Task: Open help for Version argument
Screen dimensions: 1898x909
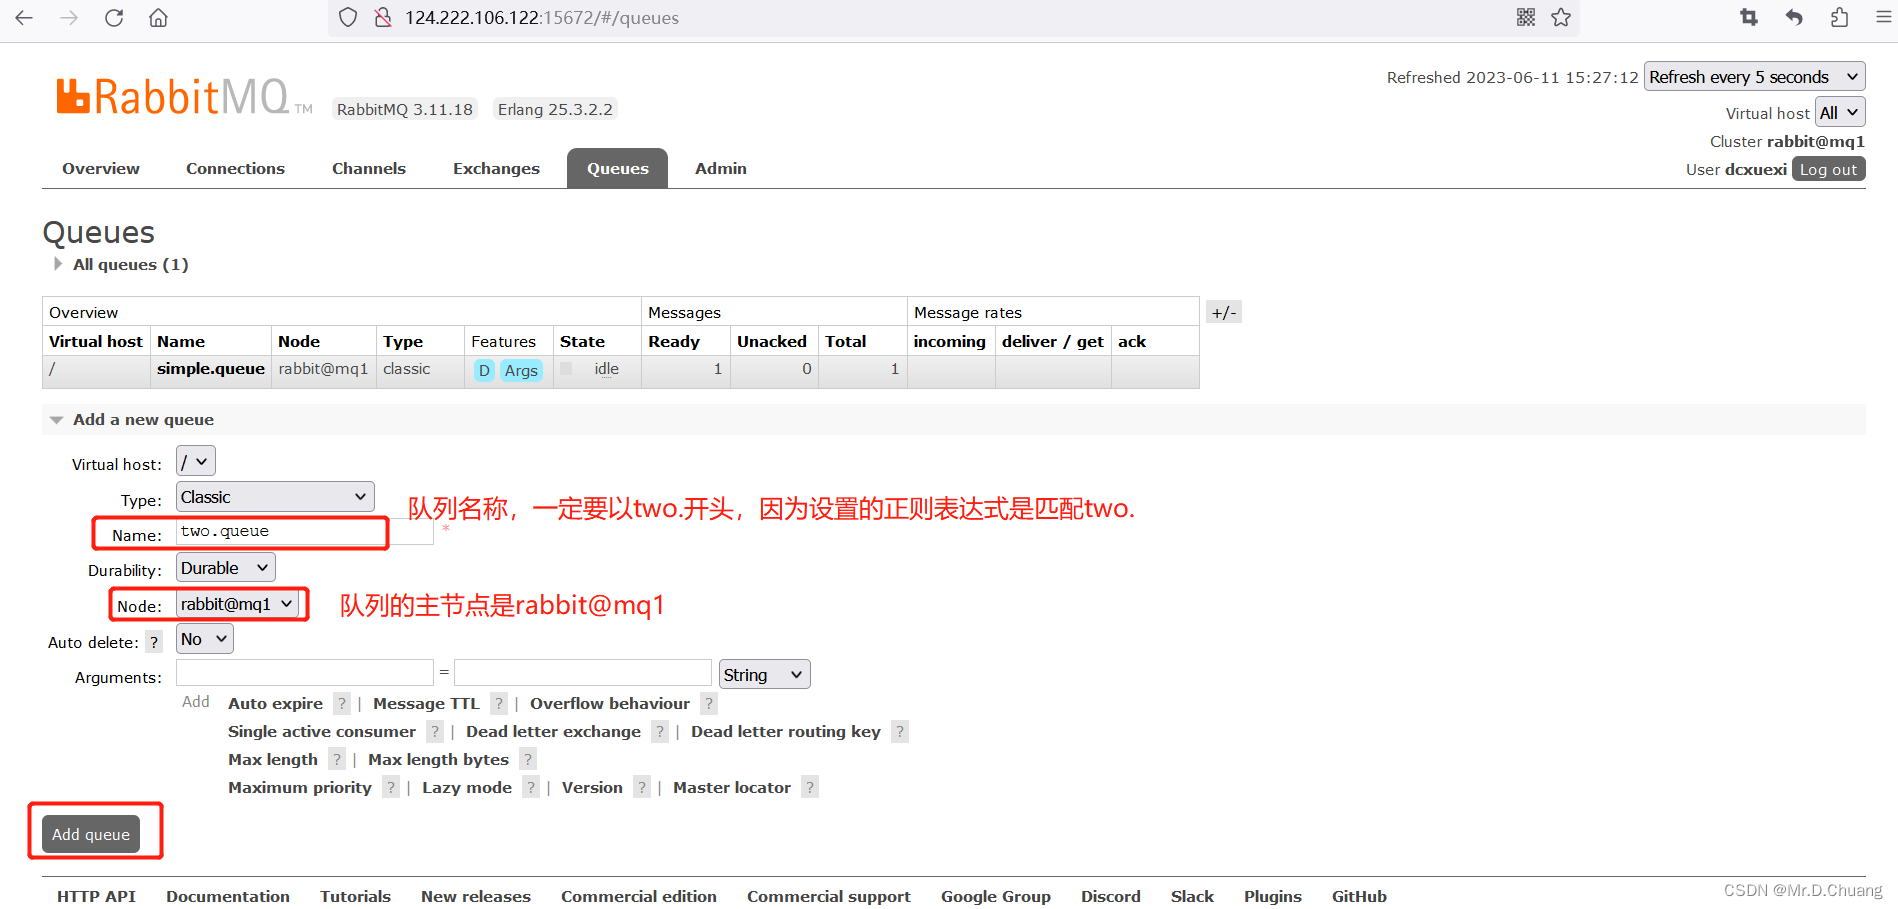Action: (642, 787)
